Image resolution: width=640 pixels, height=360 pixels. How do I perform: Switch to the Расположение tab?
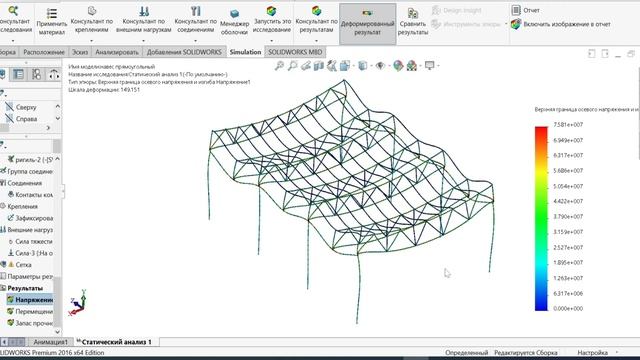(x=44, y=52)
